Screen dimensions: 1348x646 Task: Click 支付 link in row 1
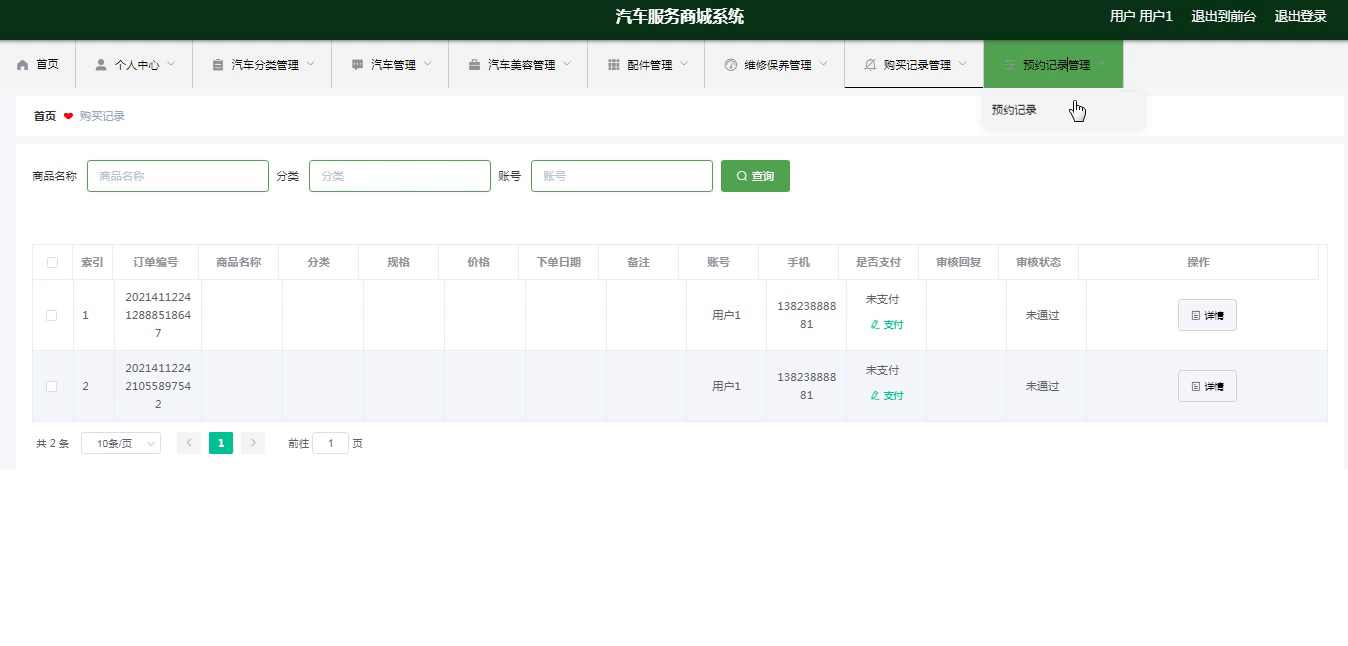(x=886, y=325)
